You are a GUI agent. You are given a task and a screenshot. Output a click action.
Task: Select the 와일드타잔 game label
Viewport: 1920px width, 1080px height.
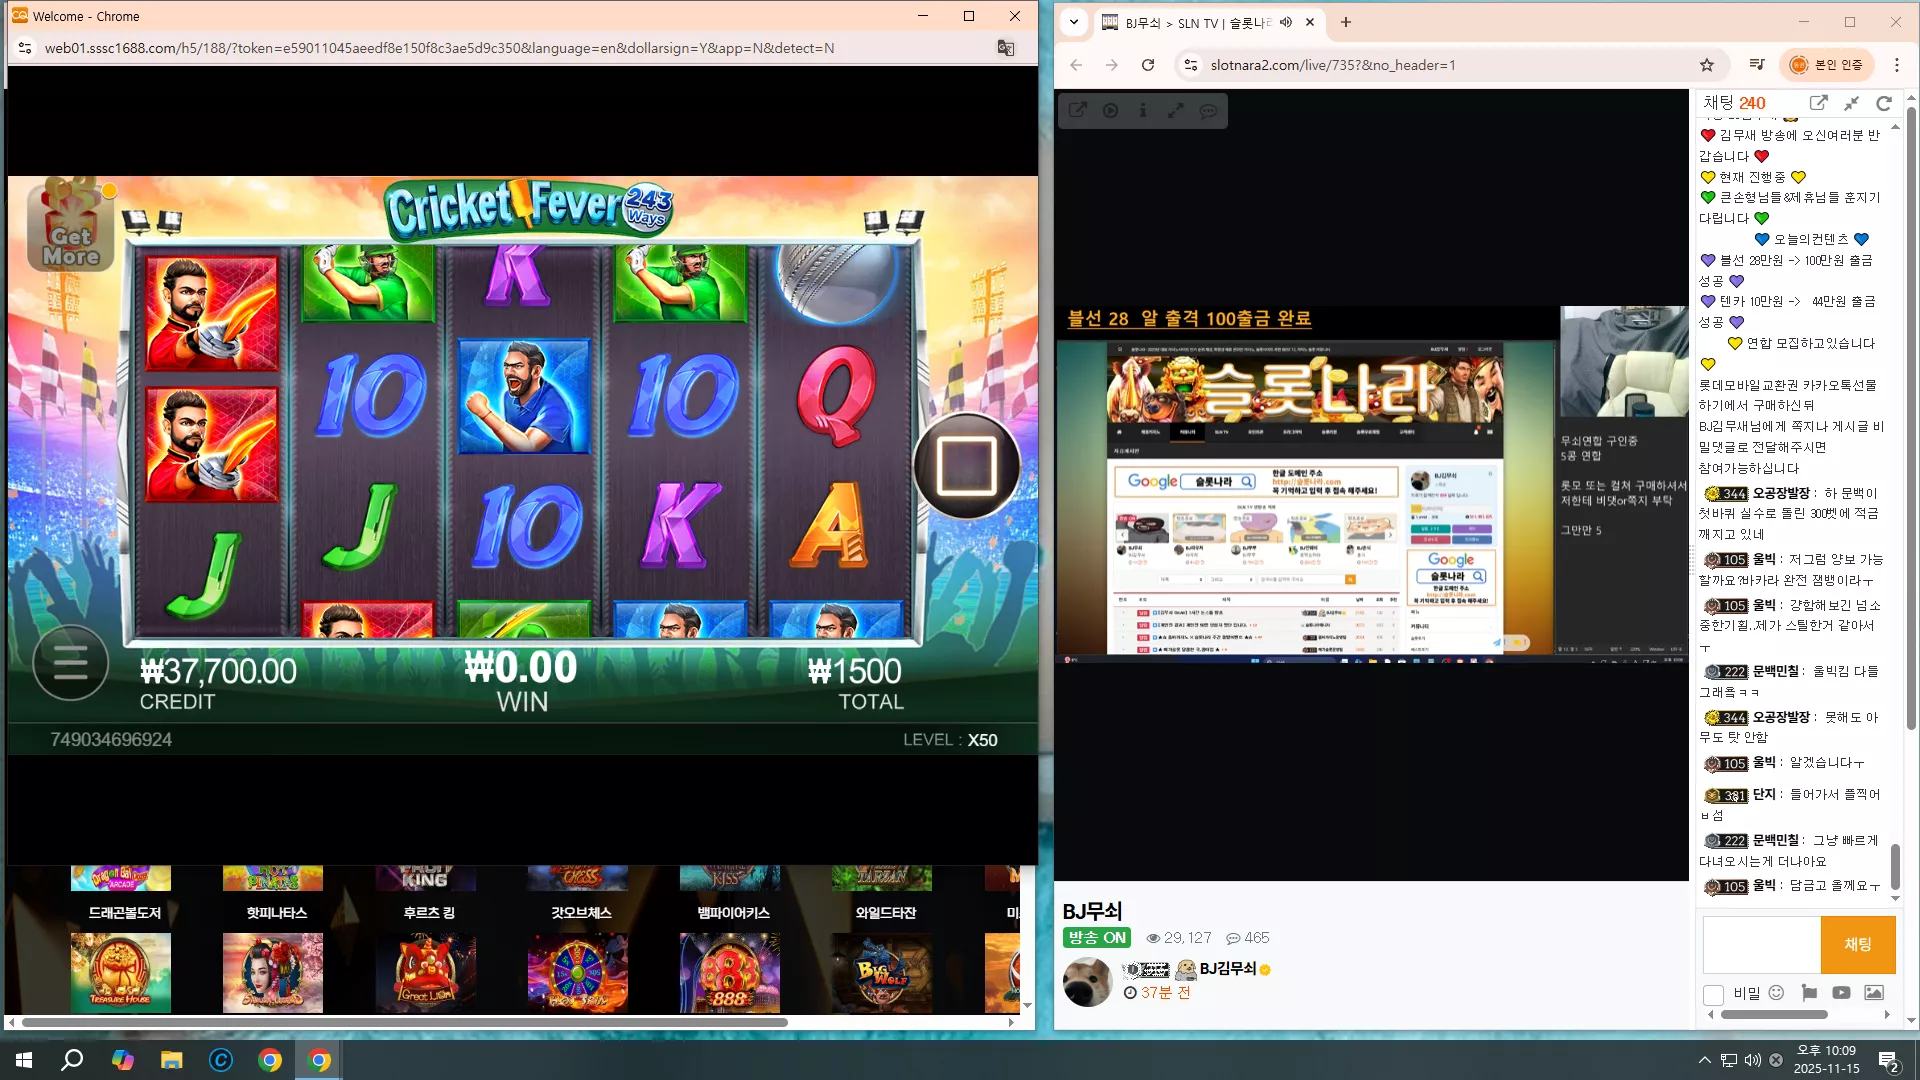885,913
